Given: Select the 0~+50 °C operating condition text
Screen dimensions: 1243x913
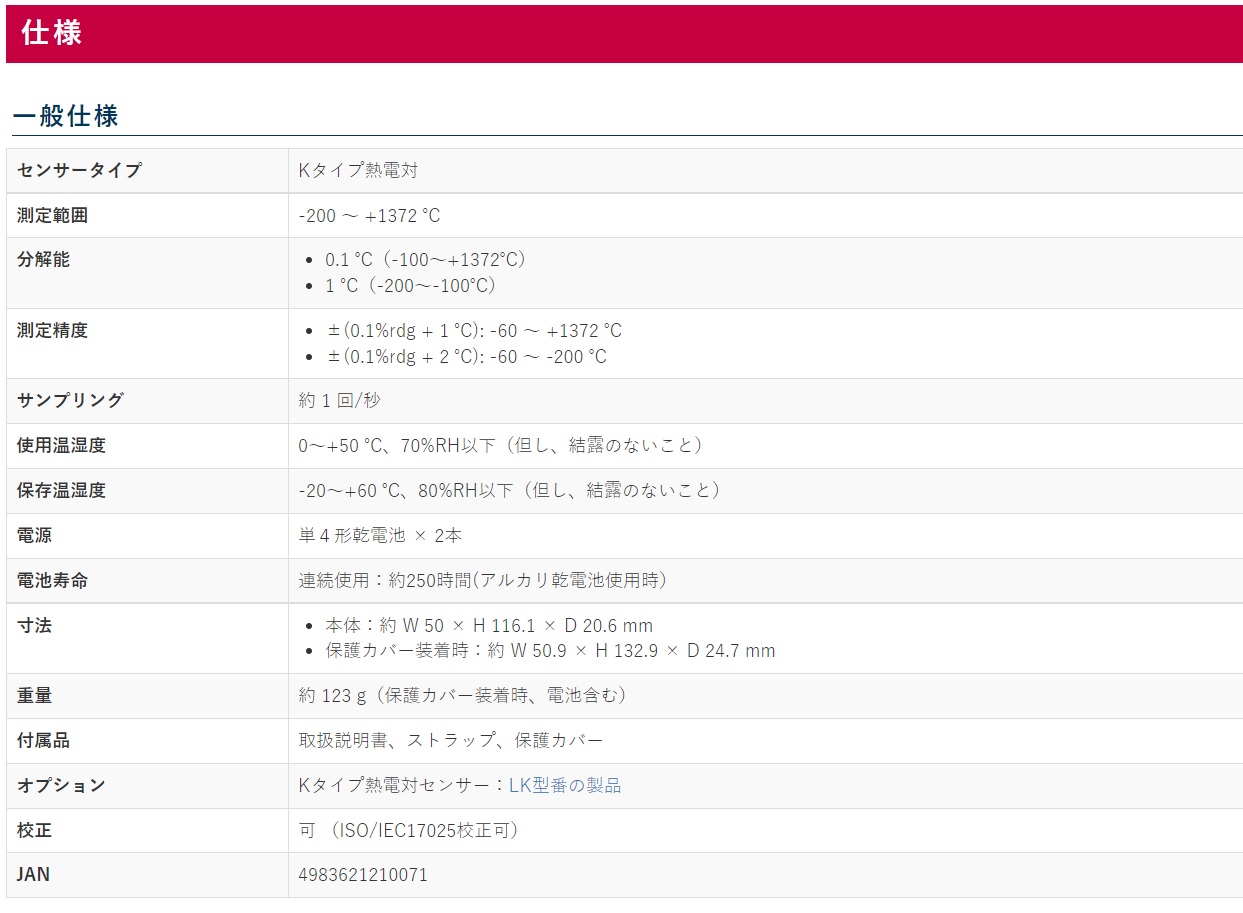Looking at the screenshot, I should 501,446.
